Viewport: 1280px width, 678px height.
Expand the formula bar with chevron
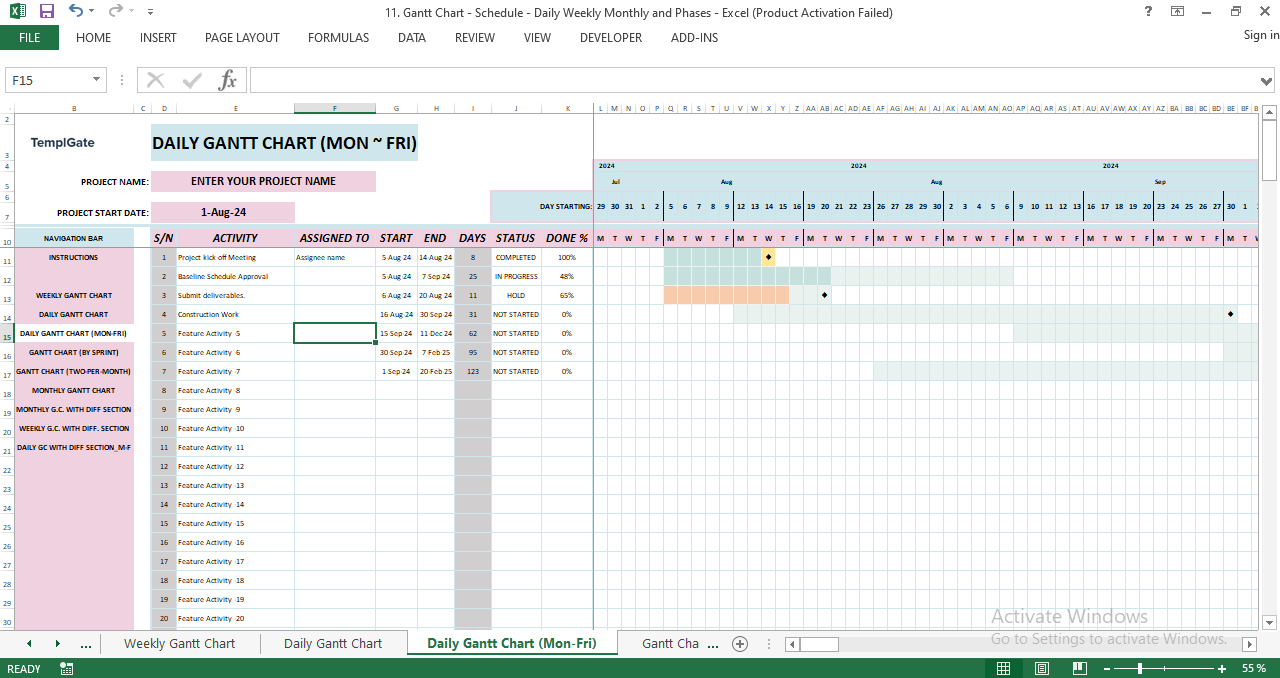click(1268, 80)
